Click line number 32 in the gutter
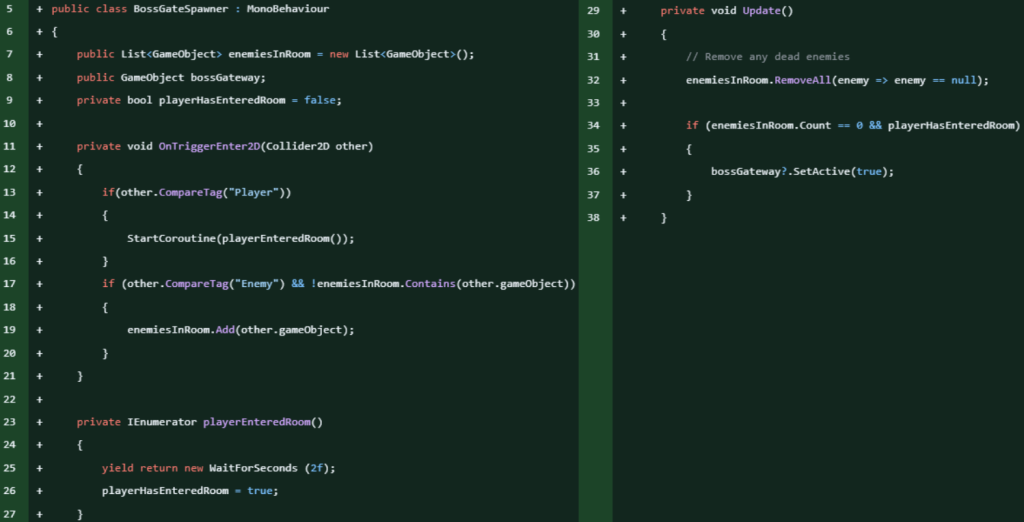 click(x=594, y=80)
